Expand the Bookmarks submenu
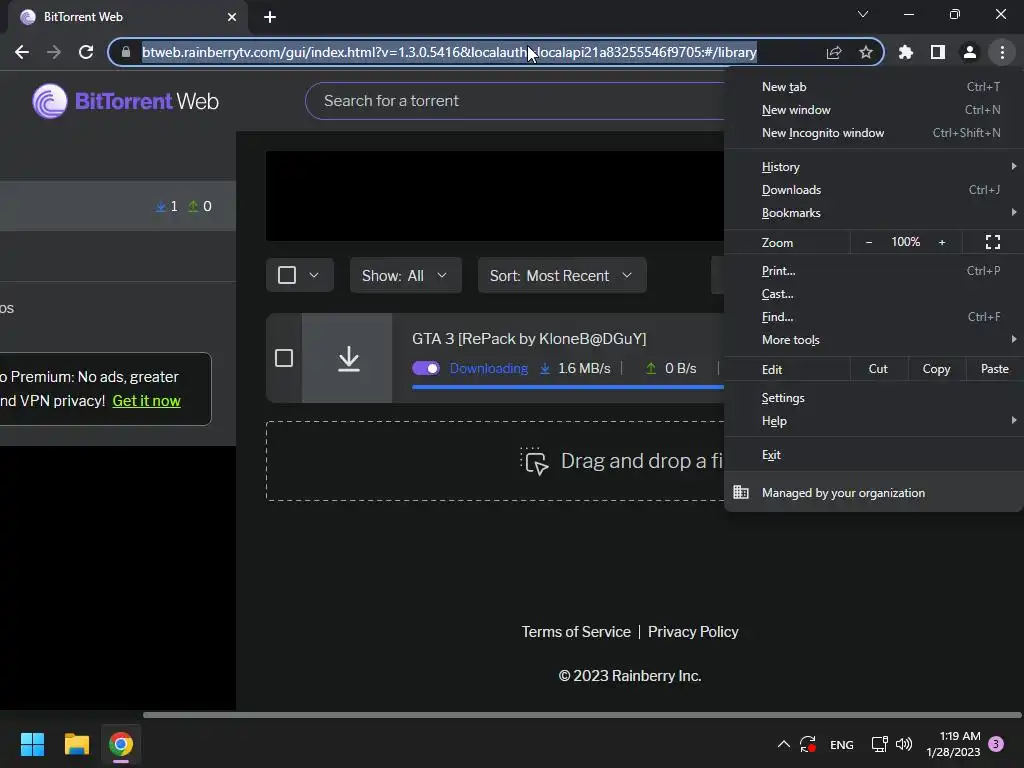The width and height of the screenshot is (1024, 768). tap(874, 213)
